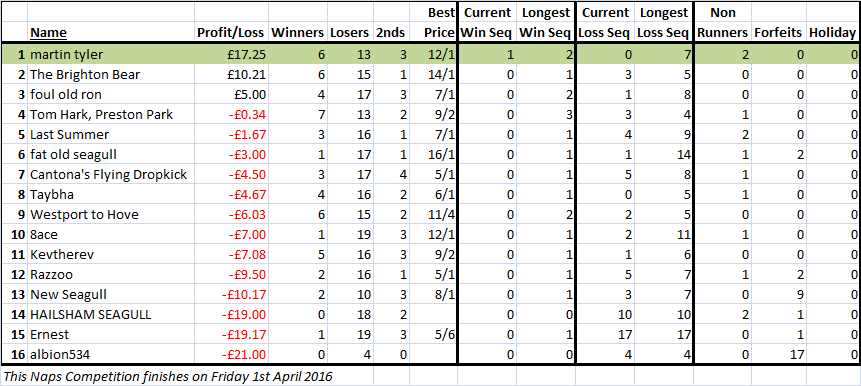
Task: Click martin tyler's £17.25 profit cell
Action: pos(231,54)
